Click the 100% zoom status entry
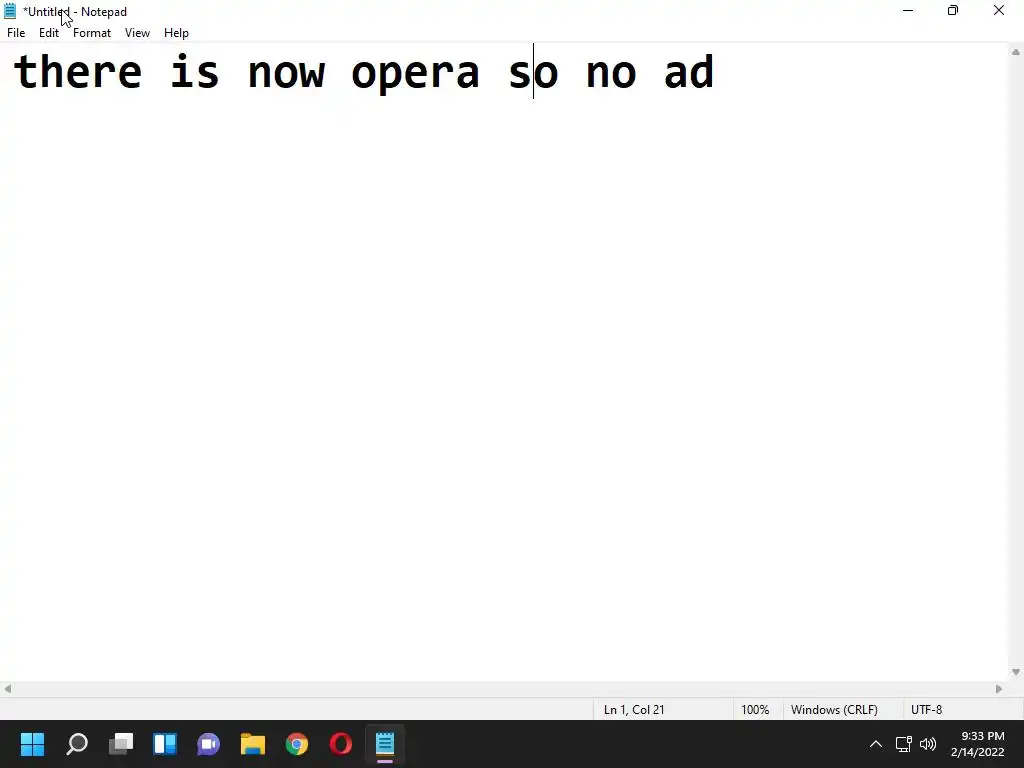The height and width of the screenshot is (768, 1024). (755, 710)
